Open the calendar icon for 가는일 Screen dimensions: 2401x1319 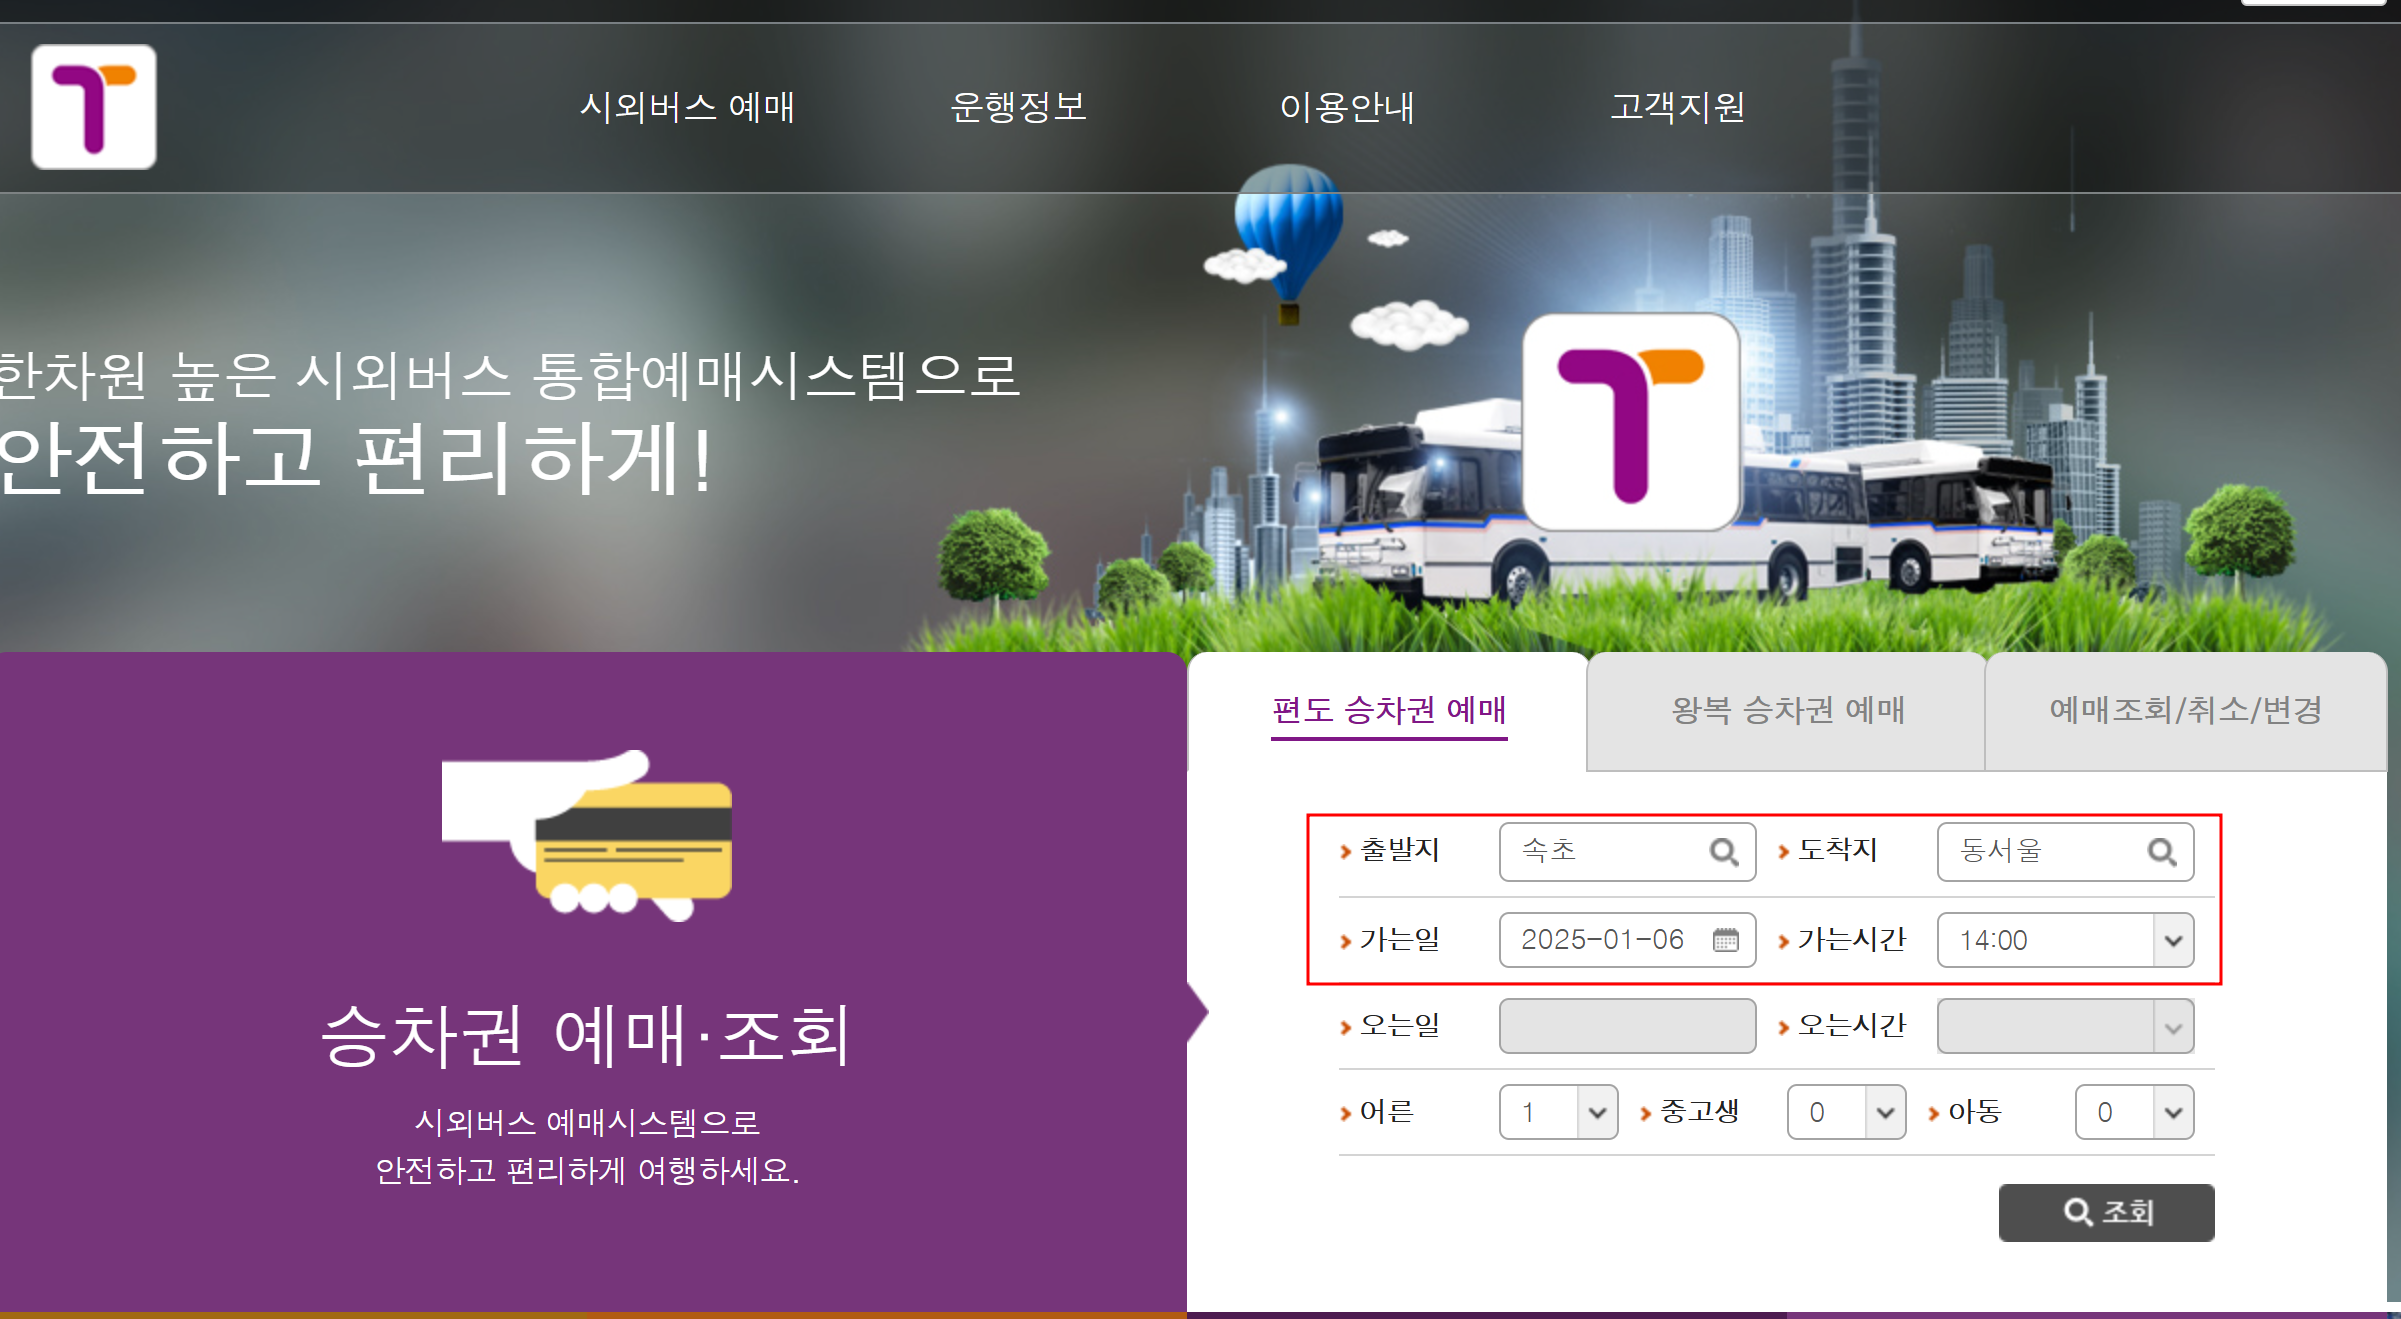tap(1725, 940)
